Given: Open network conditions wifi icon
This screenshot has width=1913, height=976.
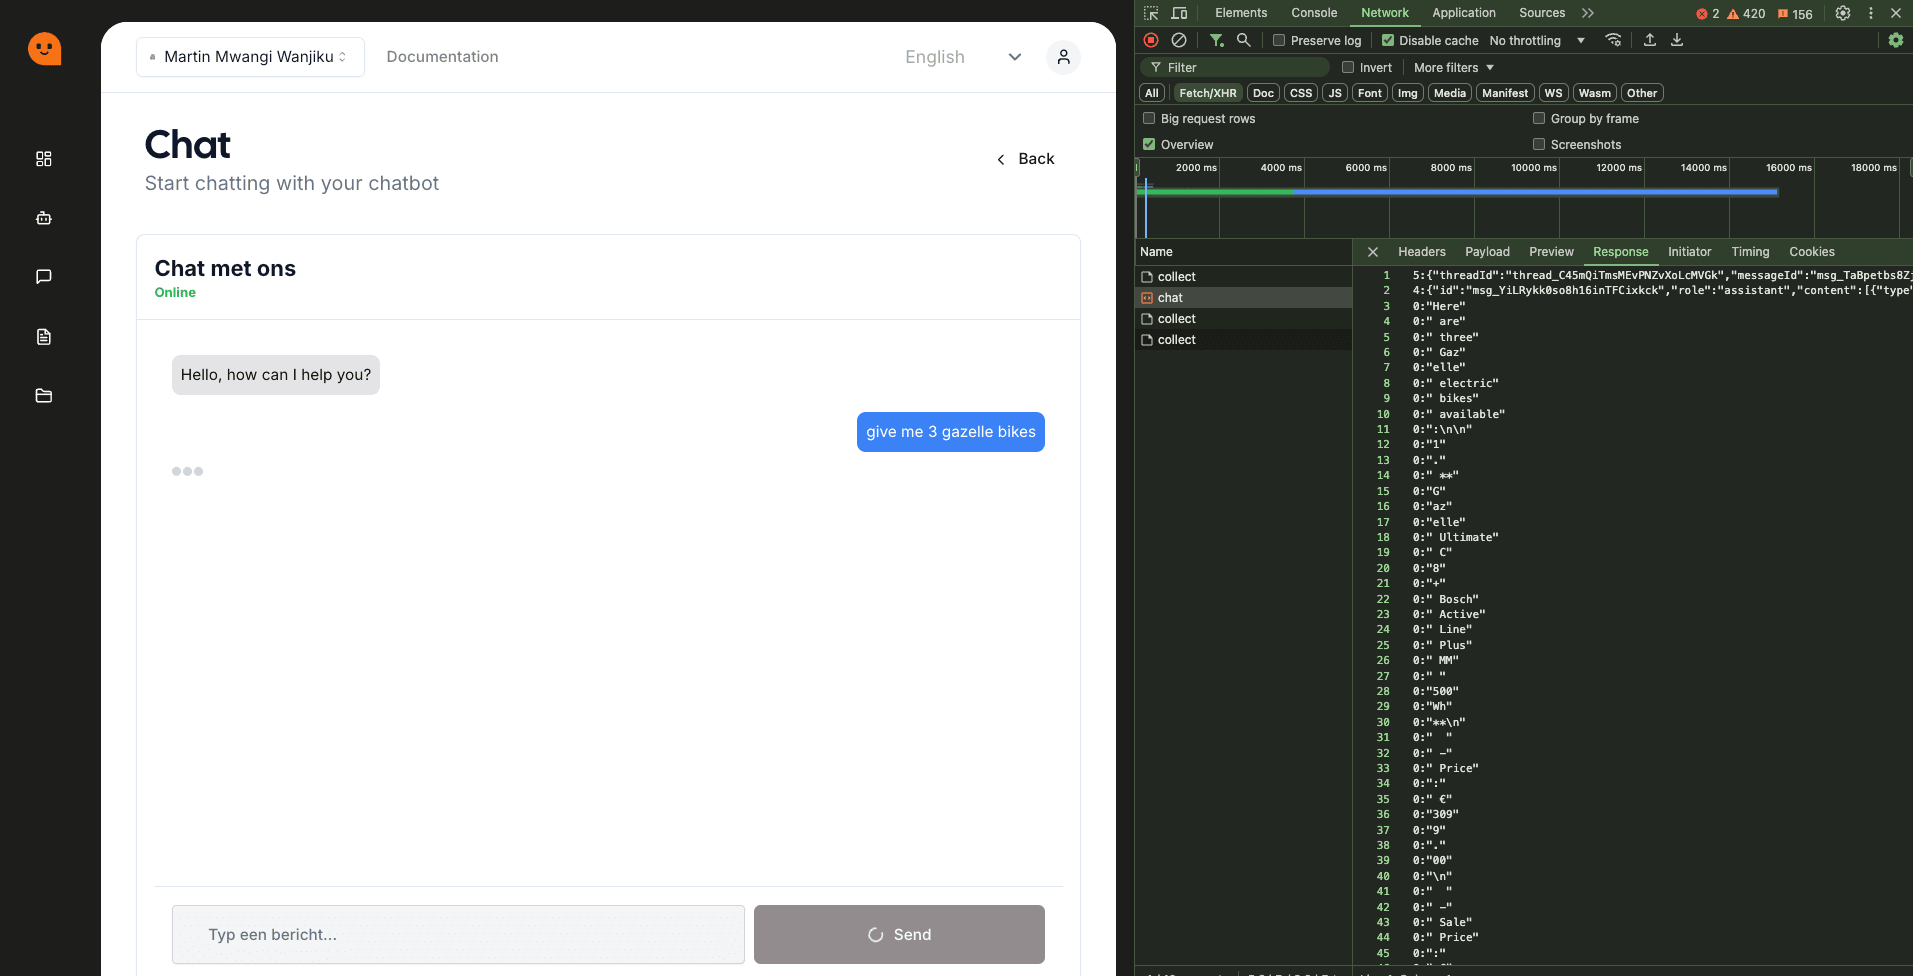Looking at the screenshot, I should coord(1613,40).
